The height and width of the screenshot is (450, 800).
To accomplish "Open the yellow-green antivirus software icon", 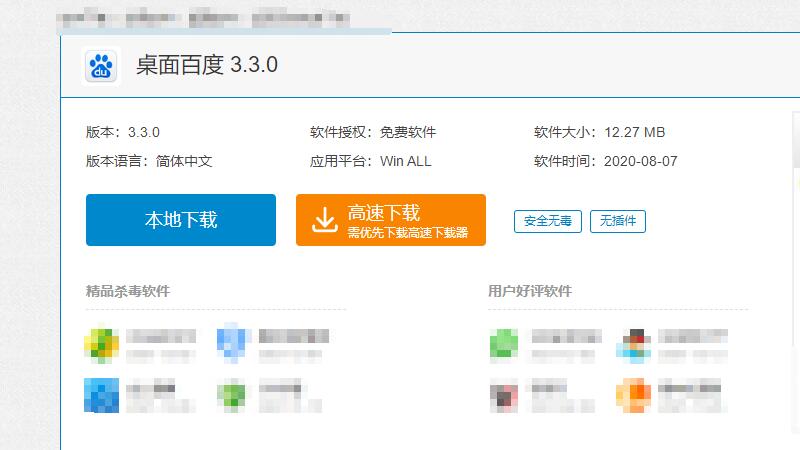I will (102, 344).
